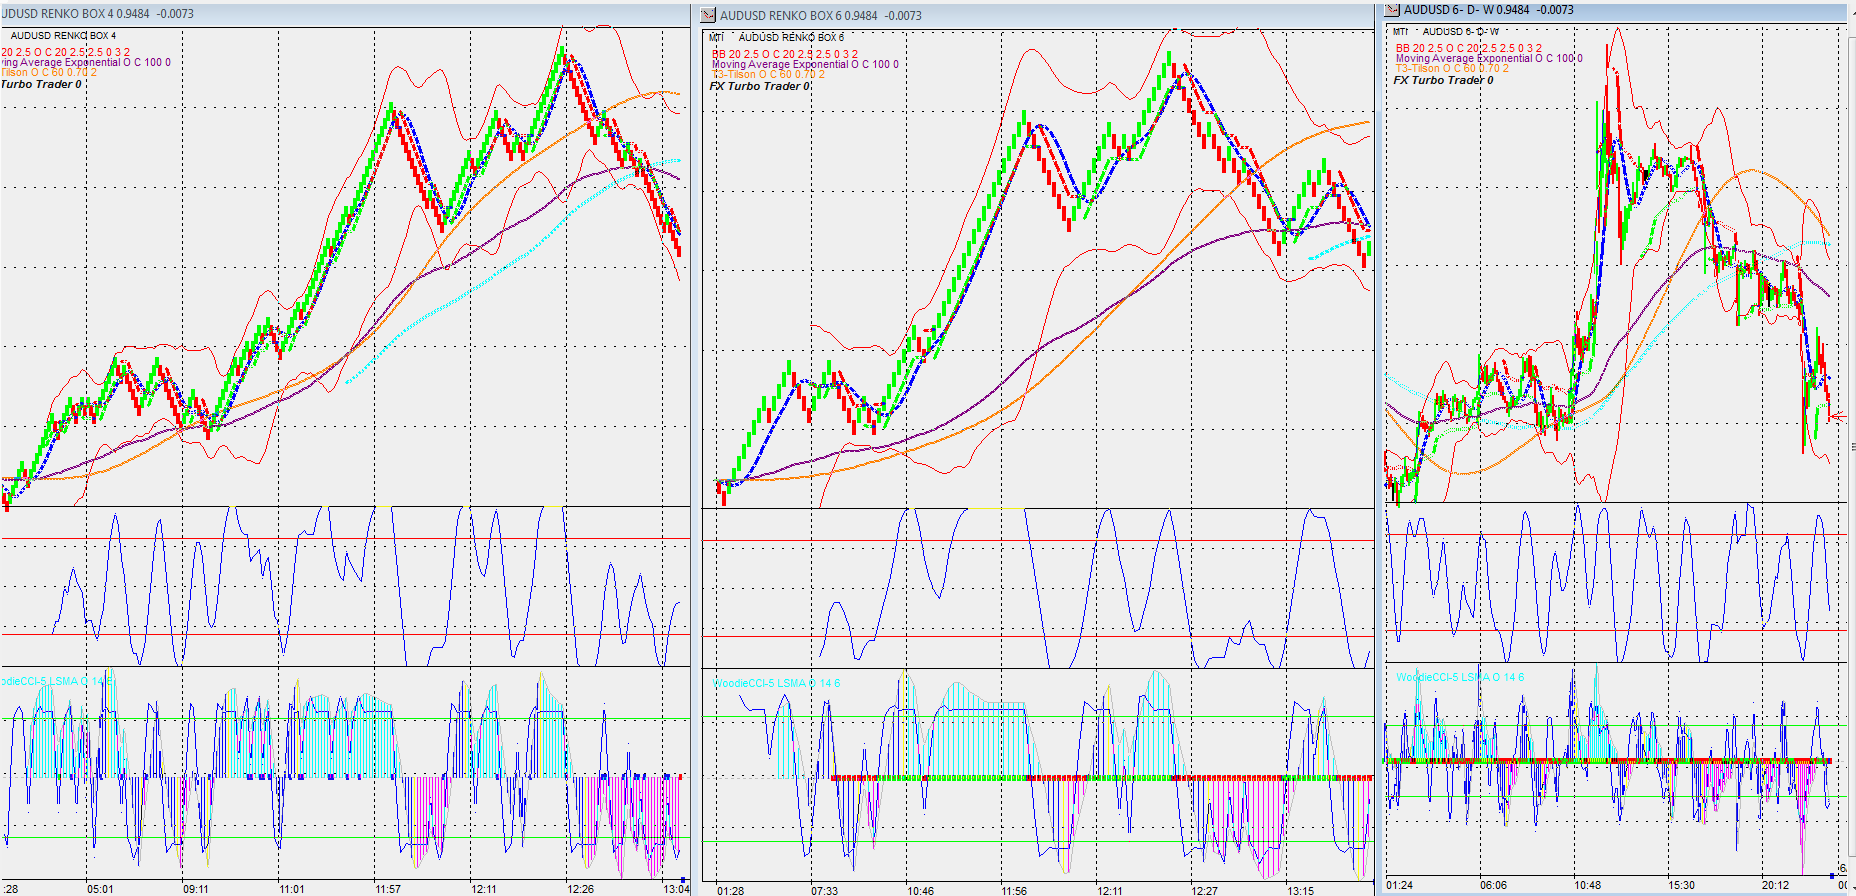
Task: Select the AUDUSD RENKO BOX 6 title bar text
Action: pyautogui.click(x=821, y=16)
